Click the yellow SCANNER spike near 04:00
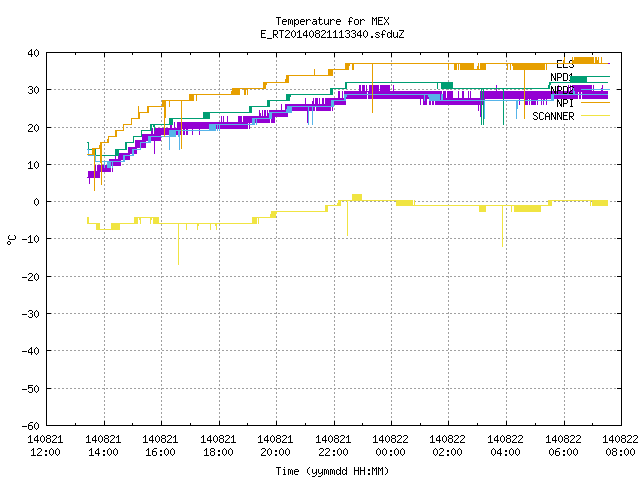 tap(502, 227)
